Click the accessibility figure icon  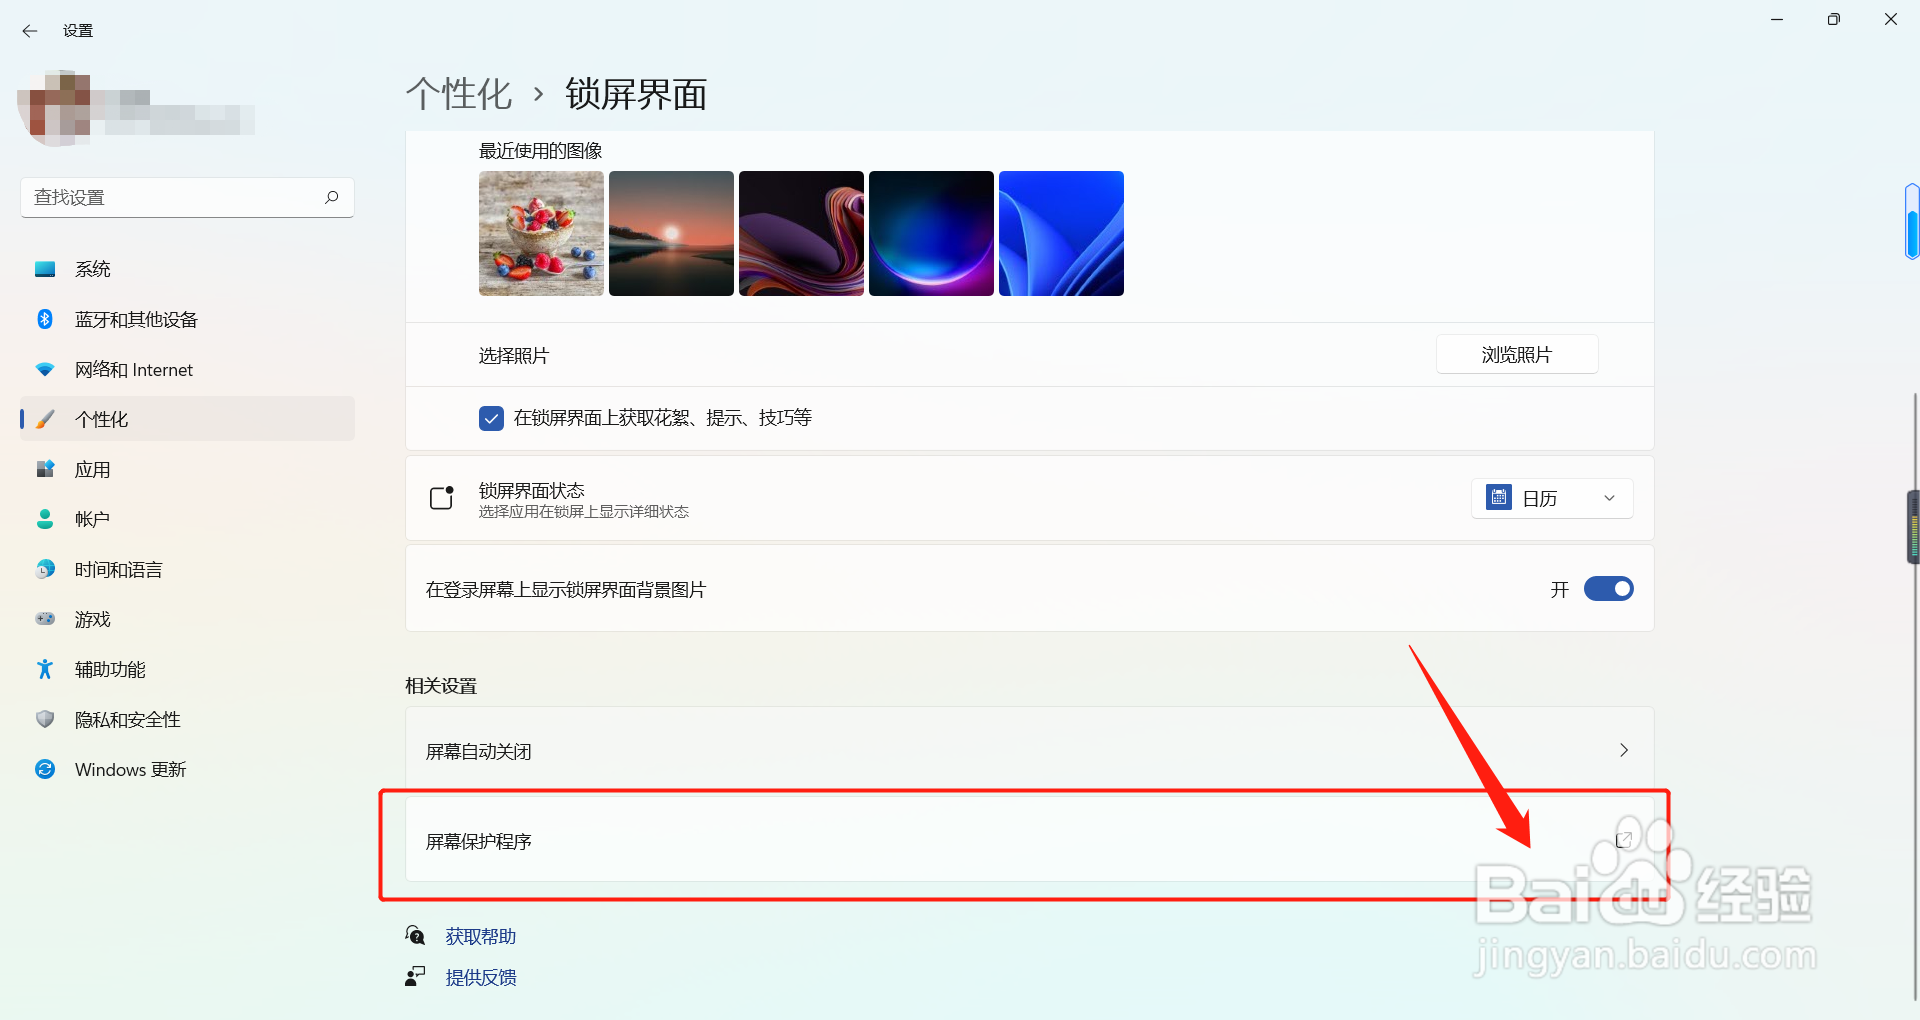tap(45, 669)
